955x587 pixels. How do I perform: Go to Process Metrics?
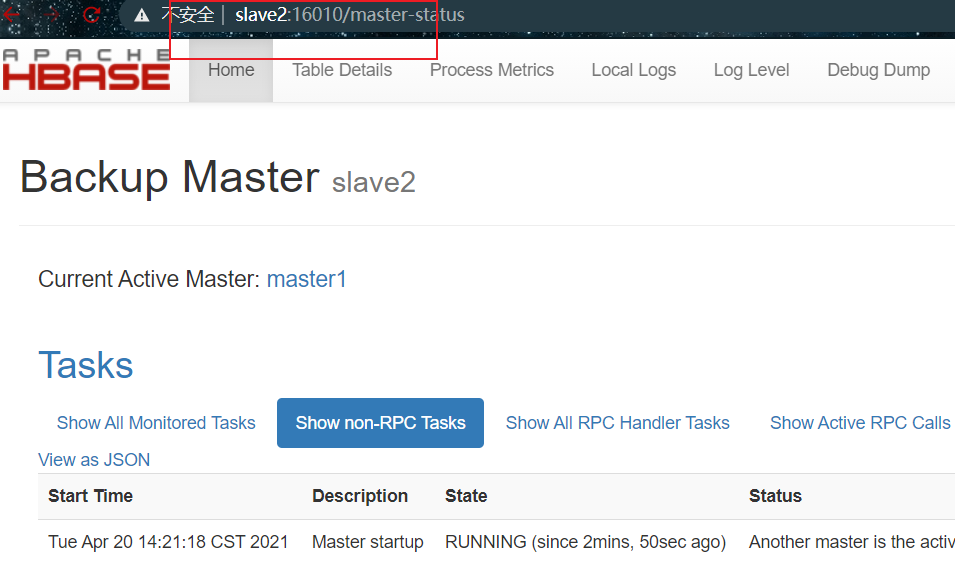(492, 70)
